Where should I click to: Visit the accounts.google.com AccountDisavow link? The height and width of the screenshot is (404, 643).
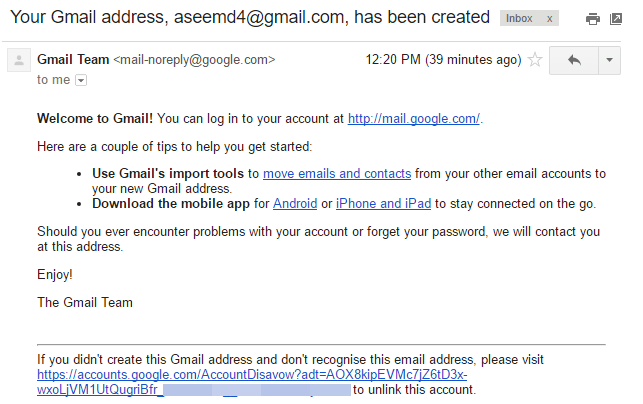[252, 375]
